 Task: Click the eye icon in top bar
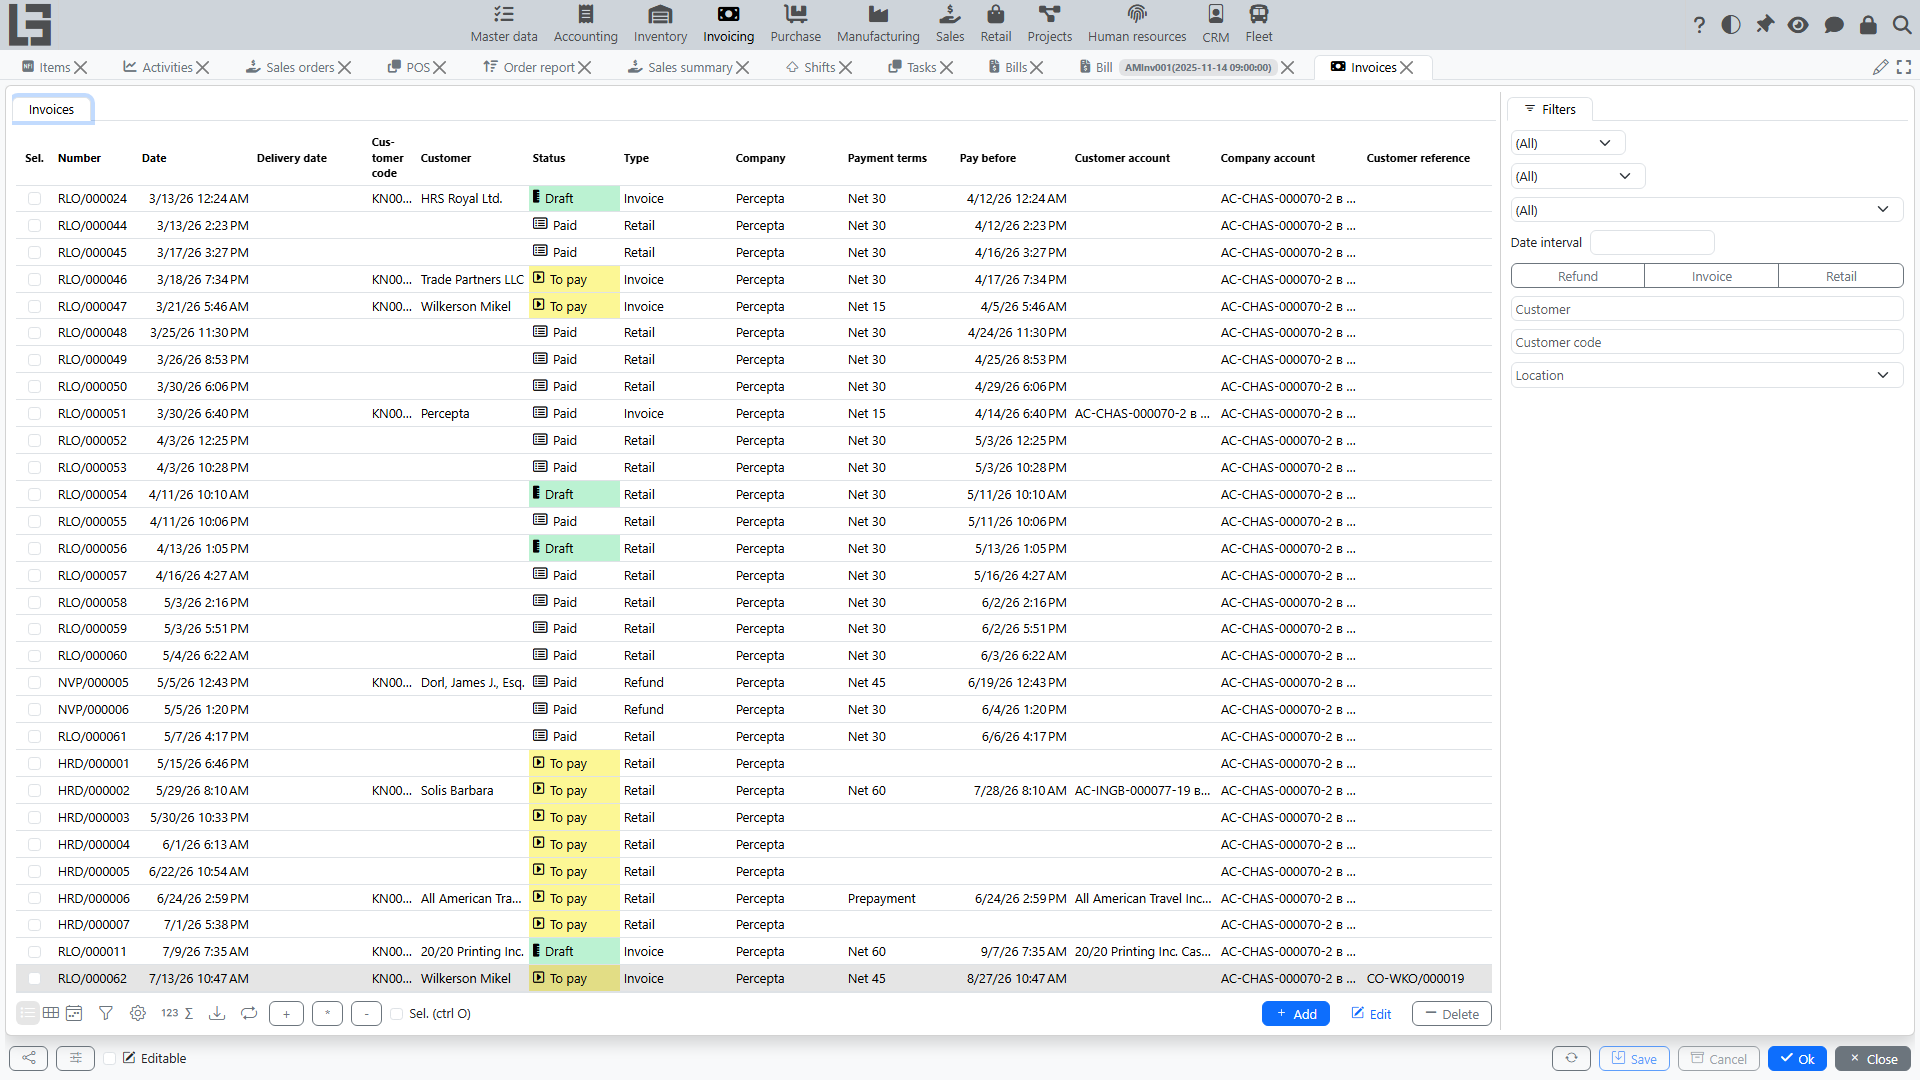tap(1798, 25)
